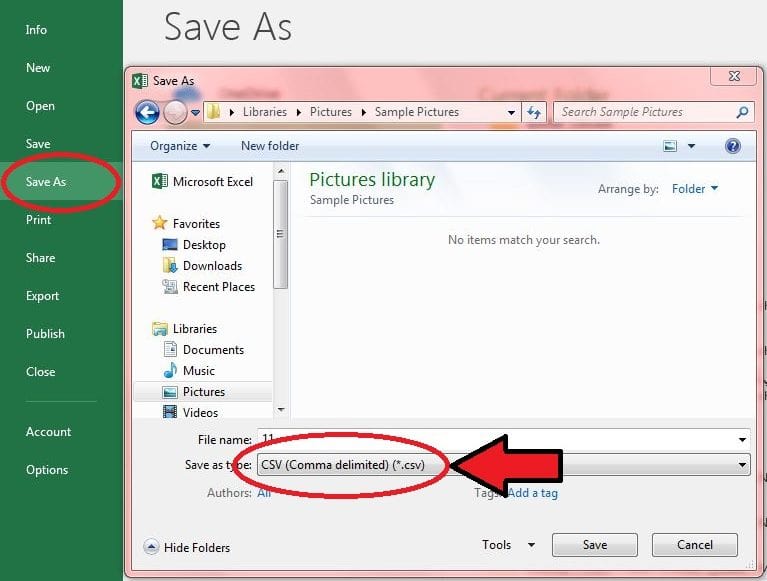
Task: Choose Print from the green sidebar
Action: tap(39, 220)
